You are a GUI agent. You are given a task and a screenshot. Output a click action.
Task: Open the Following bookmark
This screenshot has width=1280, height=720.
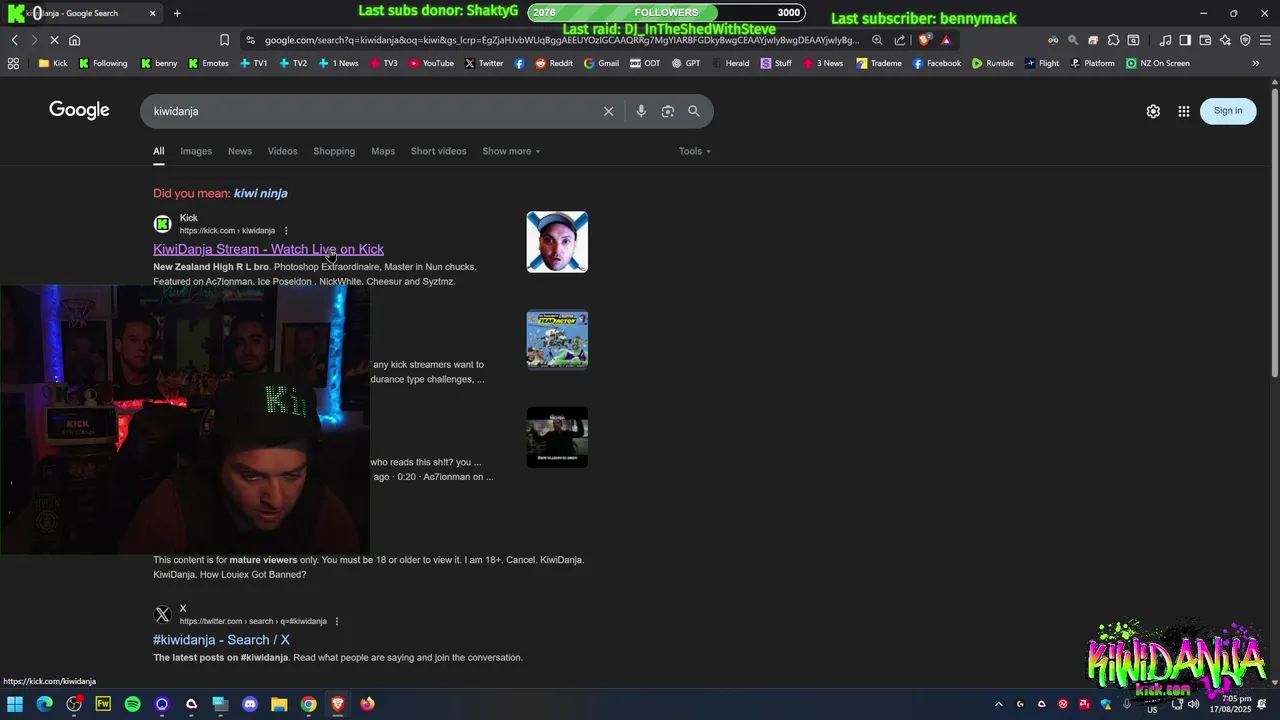[x=103, y=63]
